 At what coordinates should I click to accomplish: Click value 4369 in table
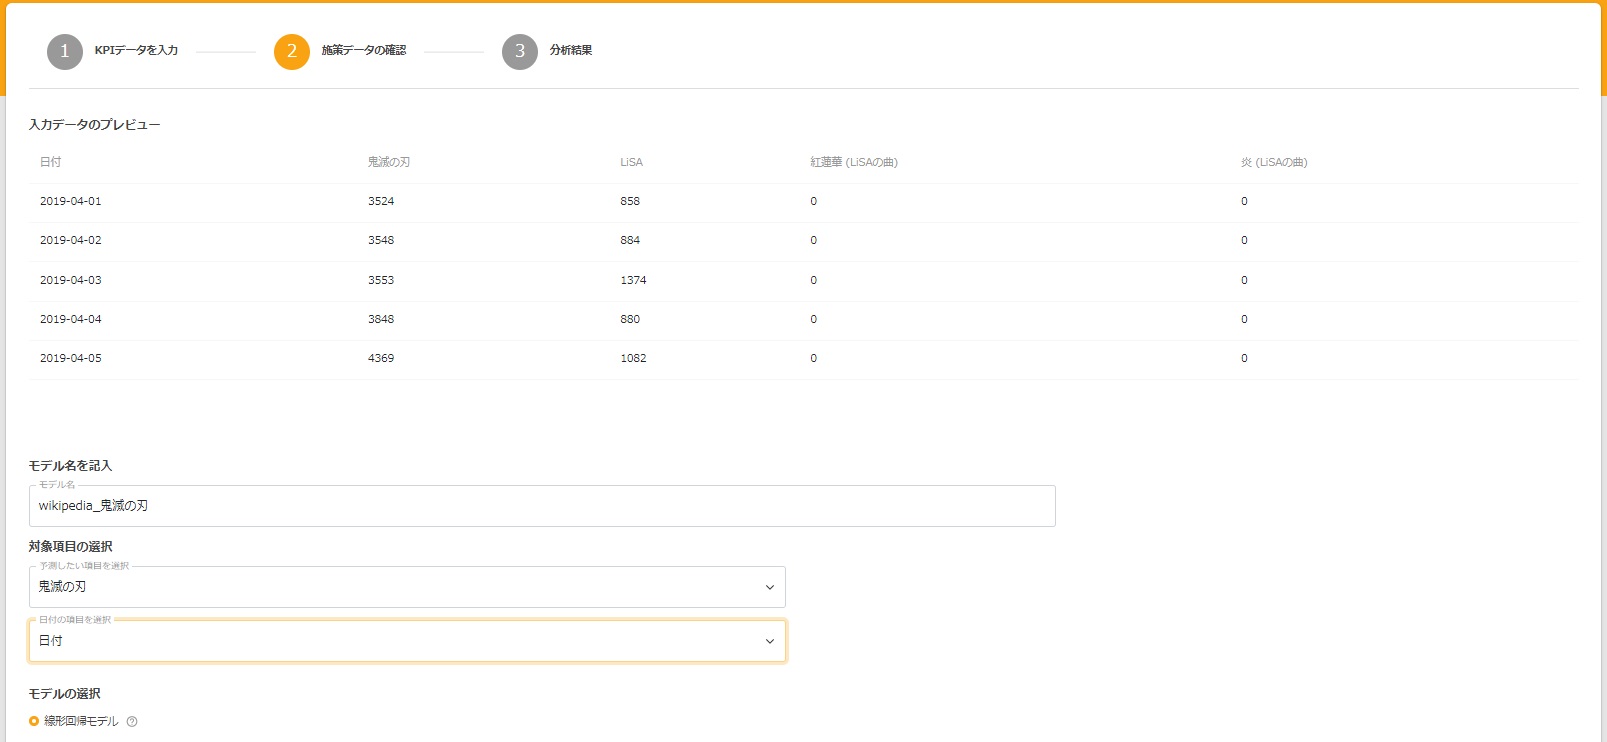point(381,358)
